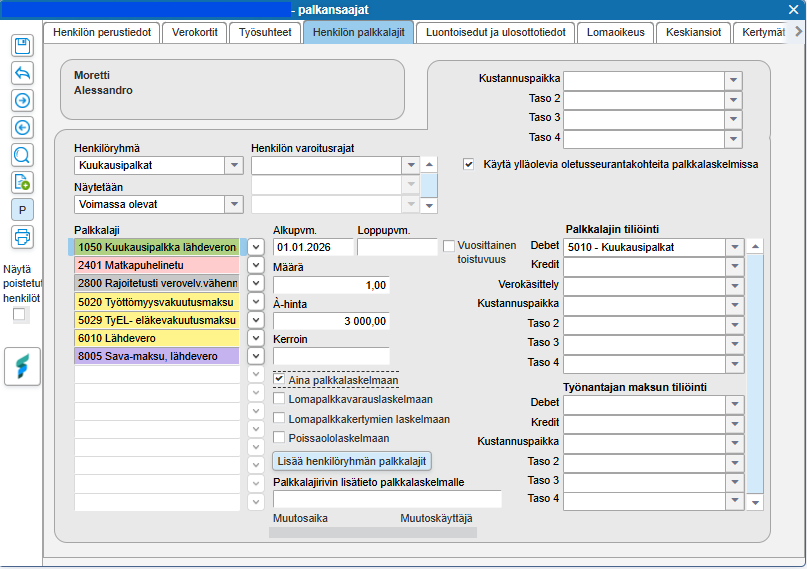Open Työnantajan maksun Debet dropdown
This screenshot has height=569, width=807.
pyautogui.click(x=734, y=404)
